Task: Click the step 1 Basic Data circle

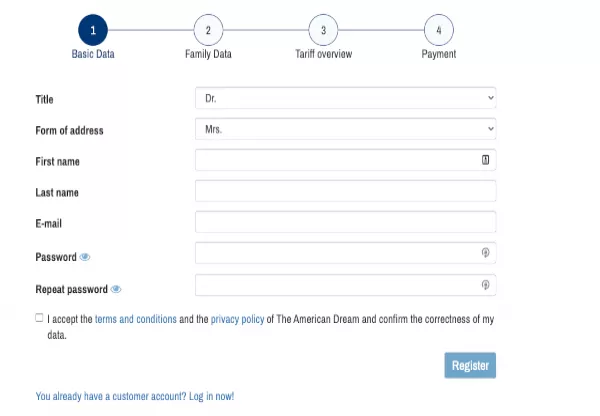Action: 93,30
